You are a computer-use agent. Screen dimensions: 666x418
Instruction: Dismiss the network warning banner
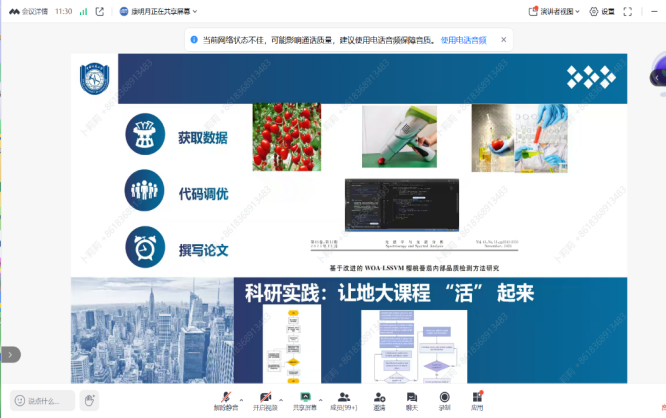(503, 40)
